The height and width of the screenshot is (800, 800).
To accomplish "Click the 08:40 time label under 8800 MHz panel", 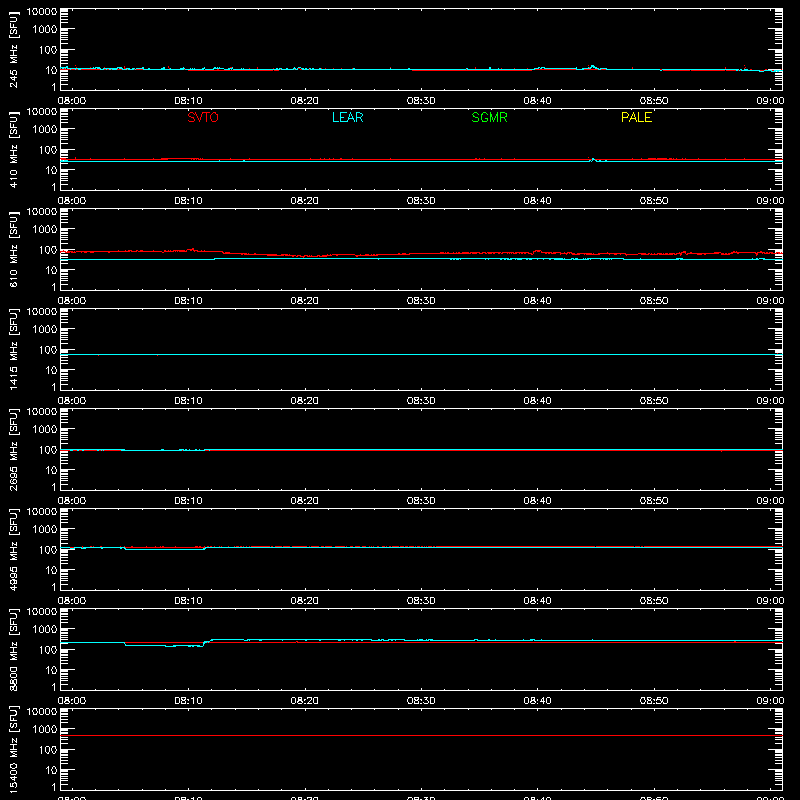I will tap(537, 701).
